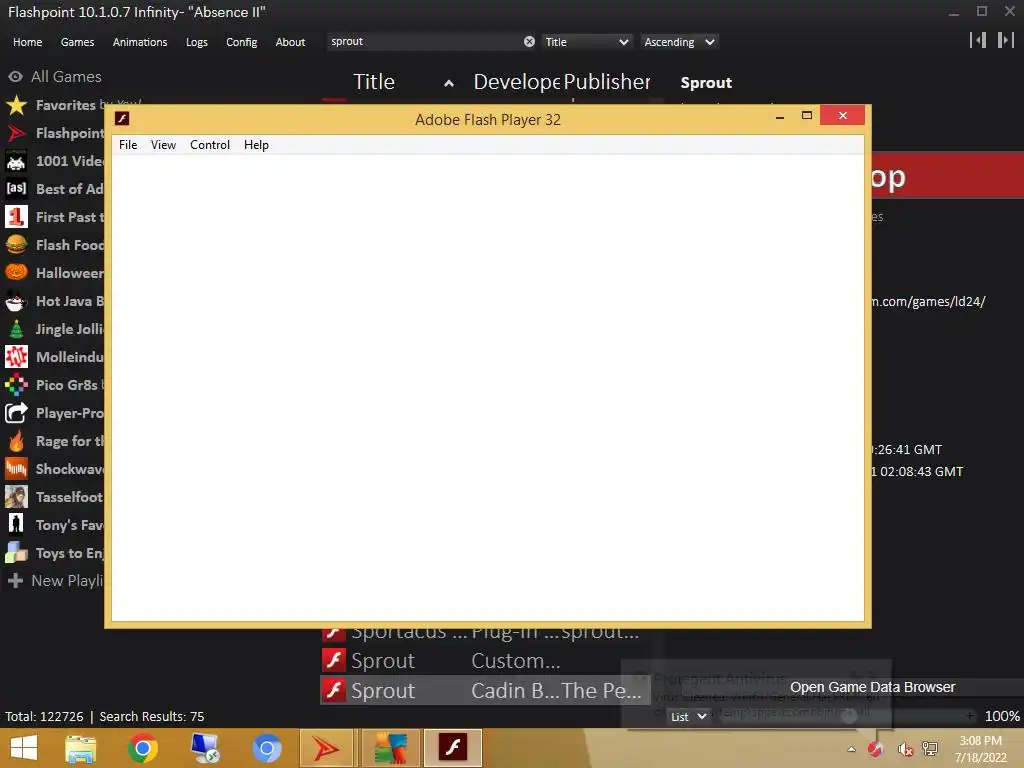Open the Rage flame playlist icon
The width and height of the screenshot is (1024, 768).
(x=16, y=441)
